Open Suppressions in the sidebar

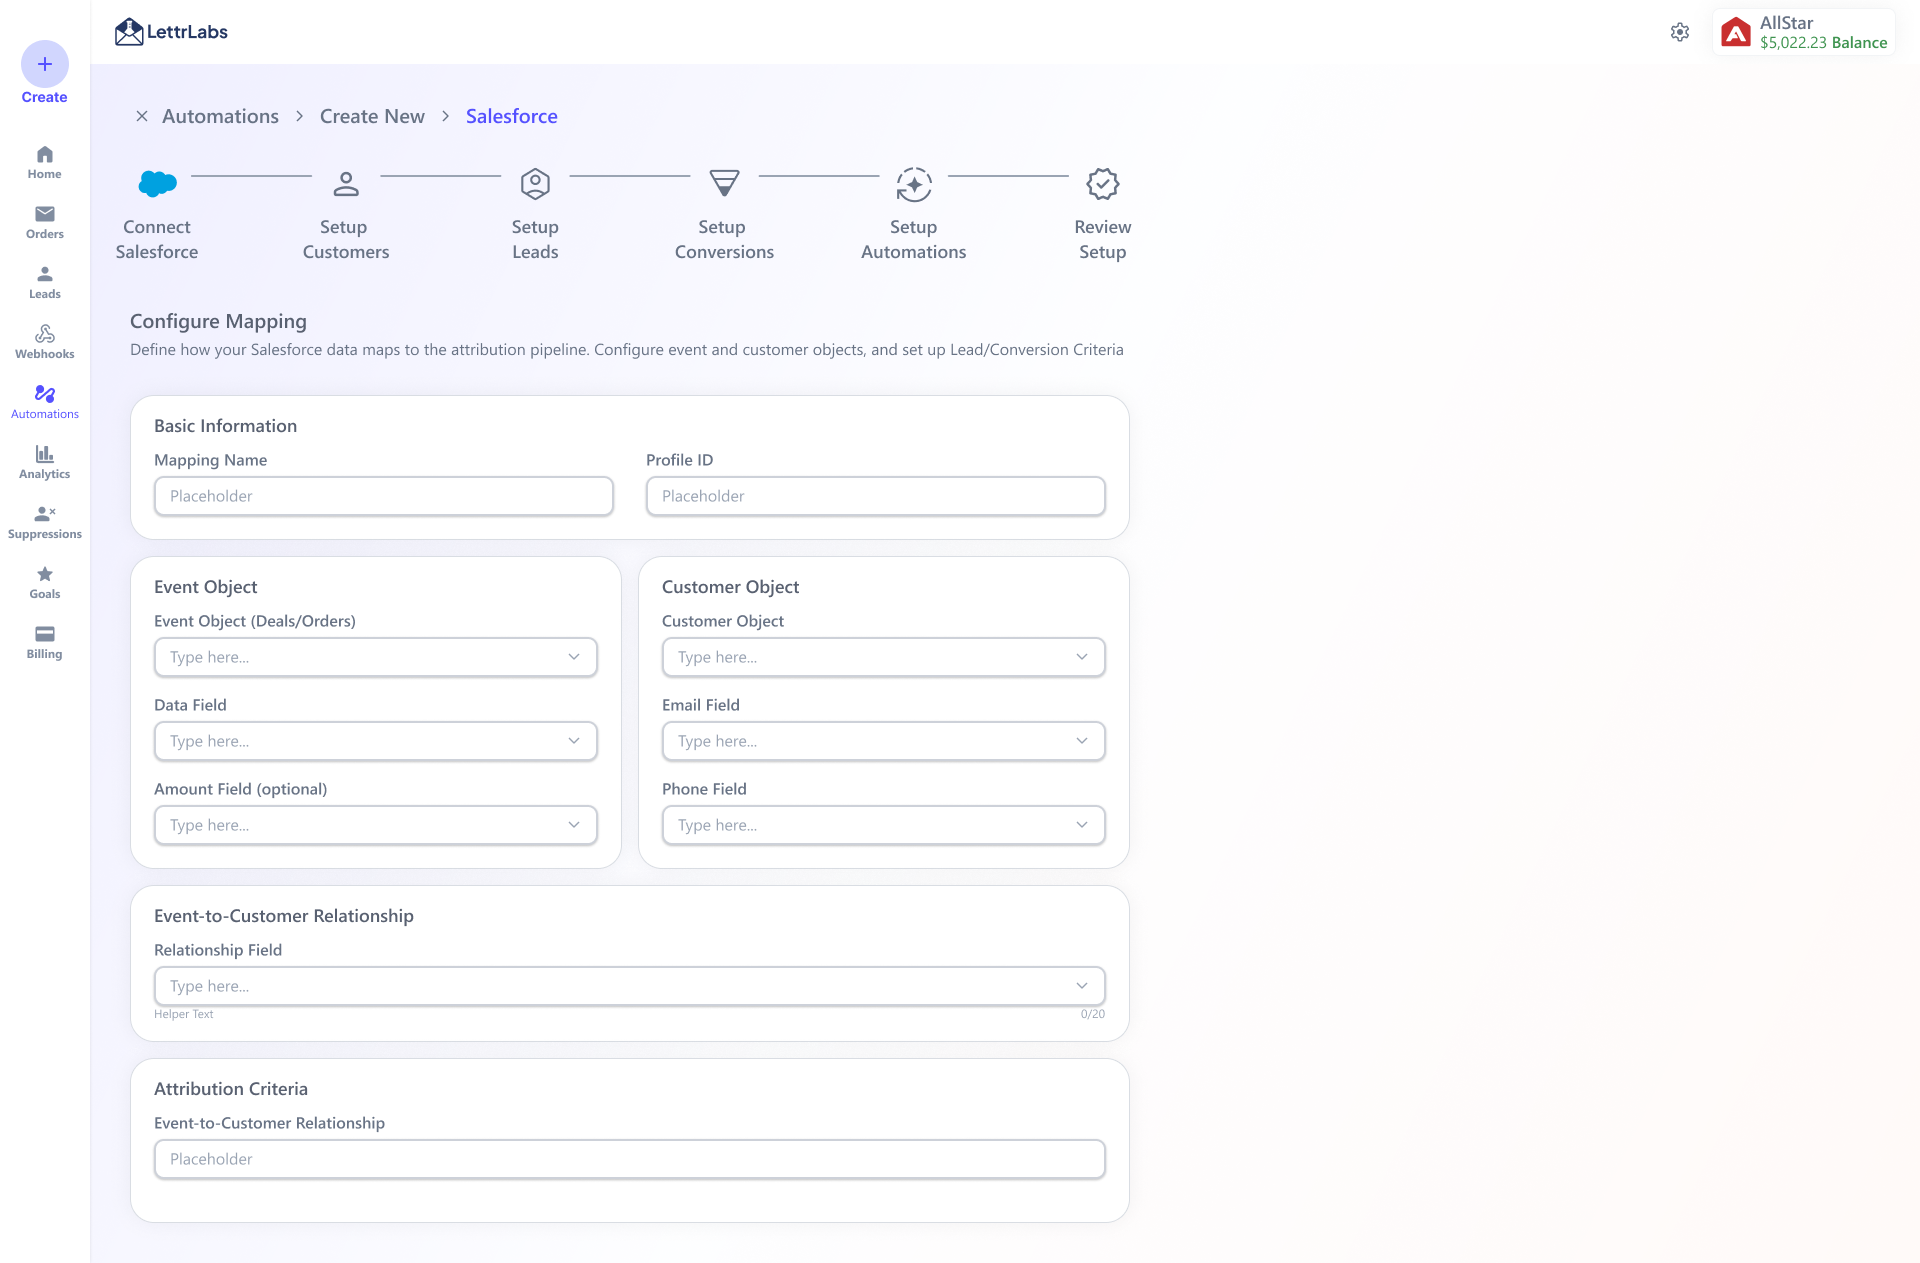click(x=45, y=522)
